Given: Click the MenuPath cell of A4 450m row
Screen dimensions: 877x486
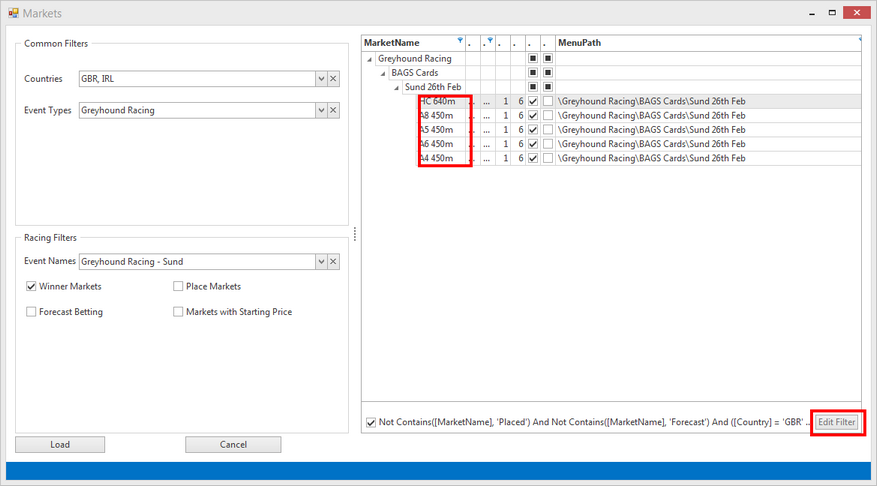Looking at the screenshot, I should coord(708,158).
